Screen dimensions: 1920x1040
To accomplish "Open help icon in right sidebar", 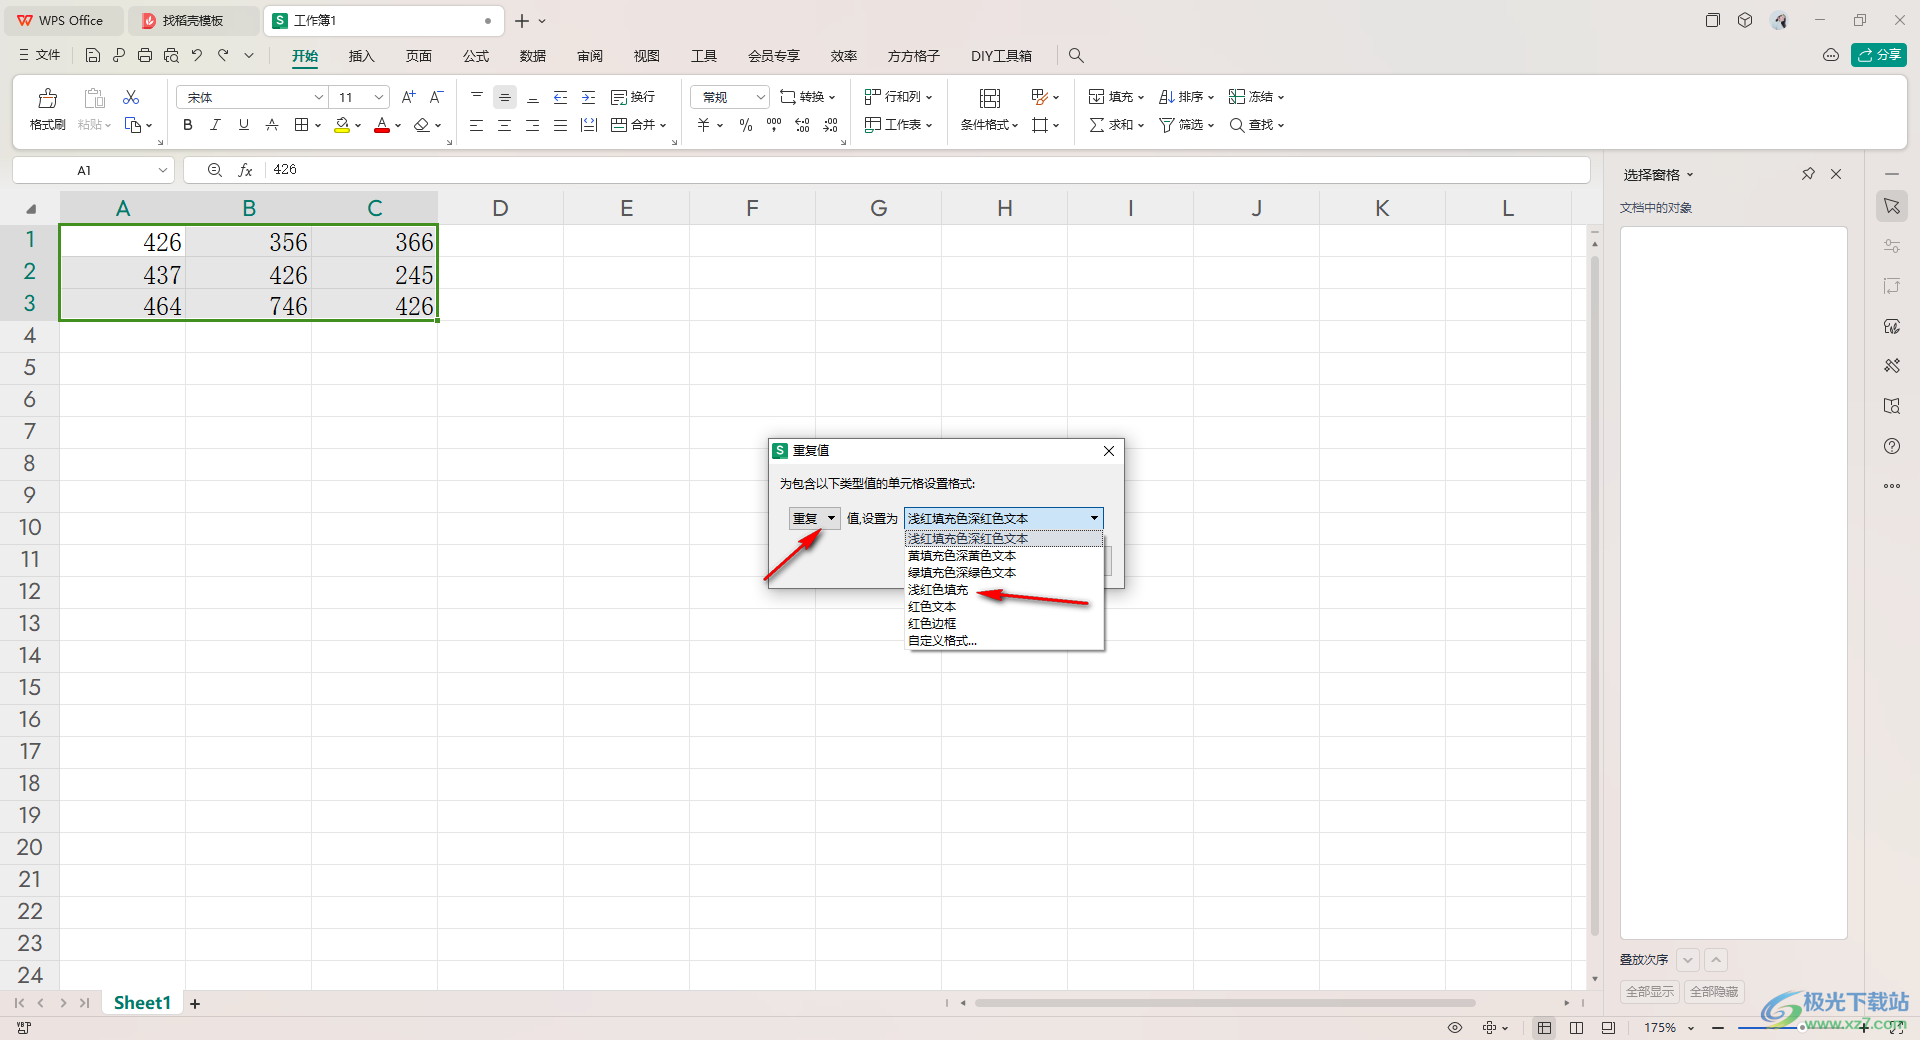I will 1892,446.
